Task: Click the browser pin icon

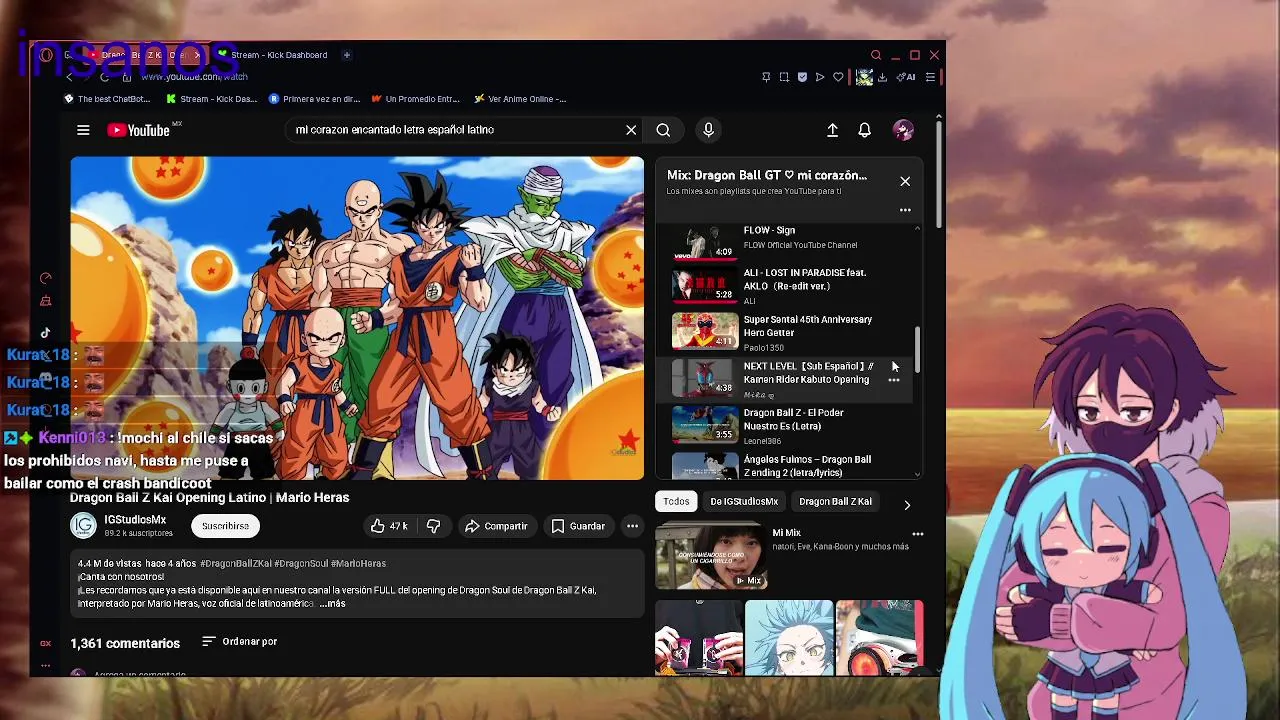Action: 766,77
